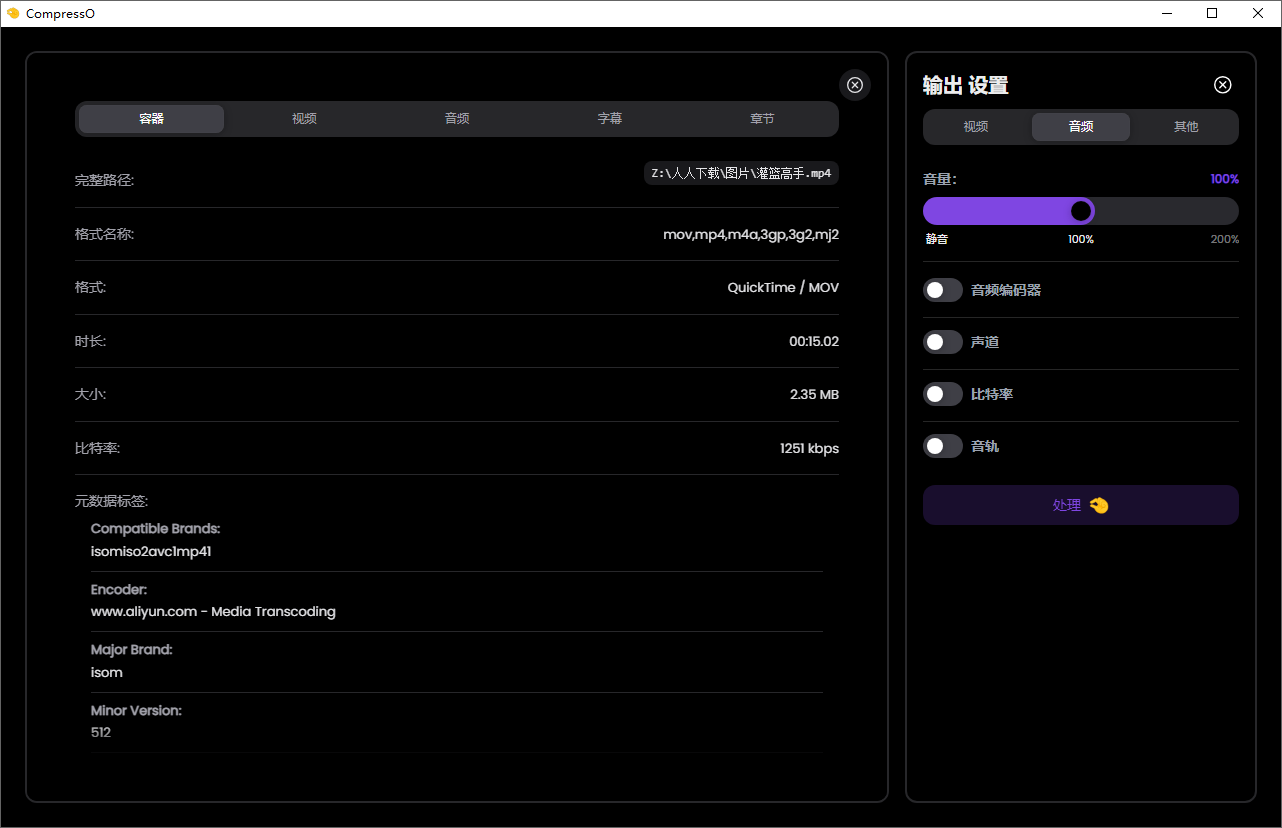Click the full file path field
Viewport: 1282px width, 828px height.
[x=741, y=173]
